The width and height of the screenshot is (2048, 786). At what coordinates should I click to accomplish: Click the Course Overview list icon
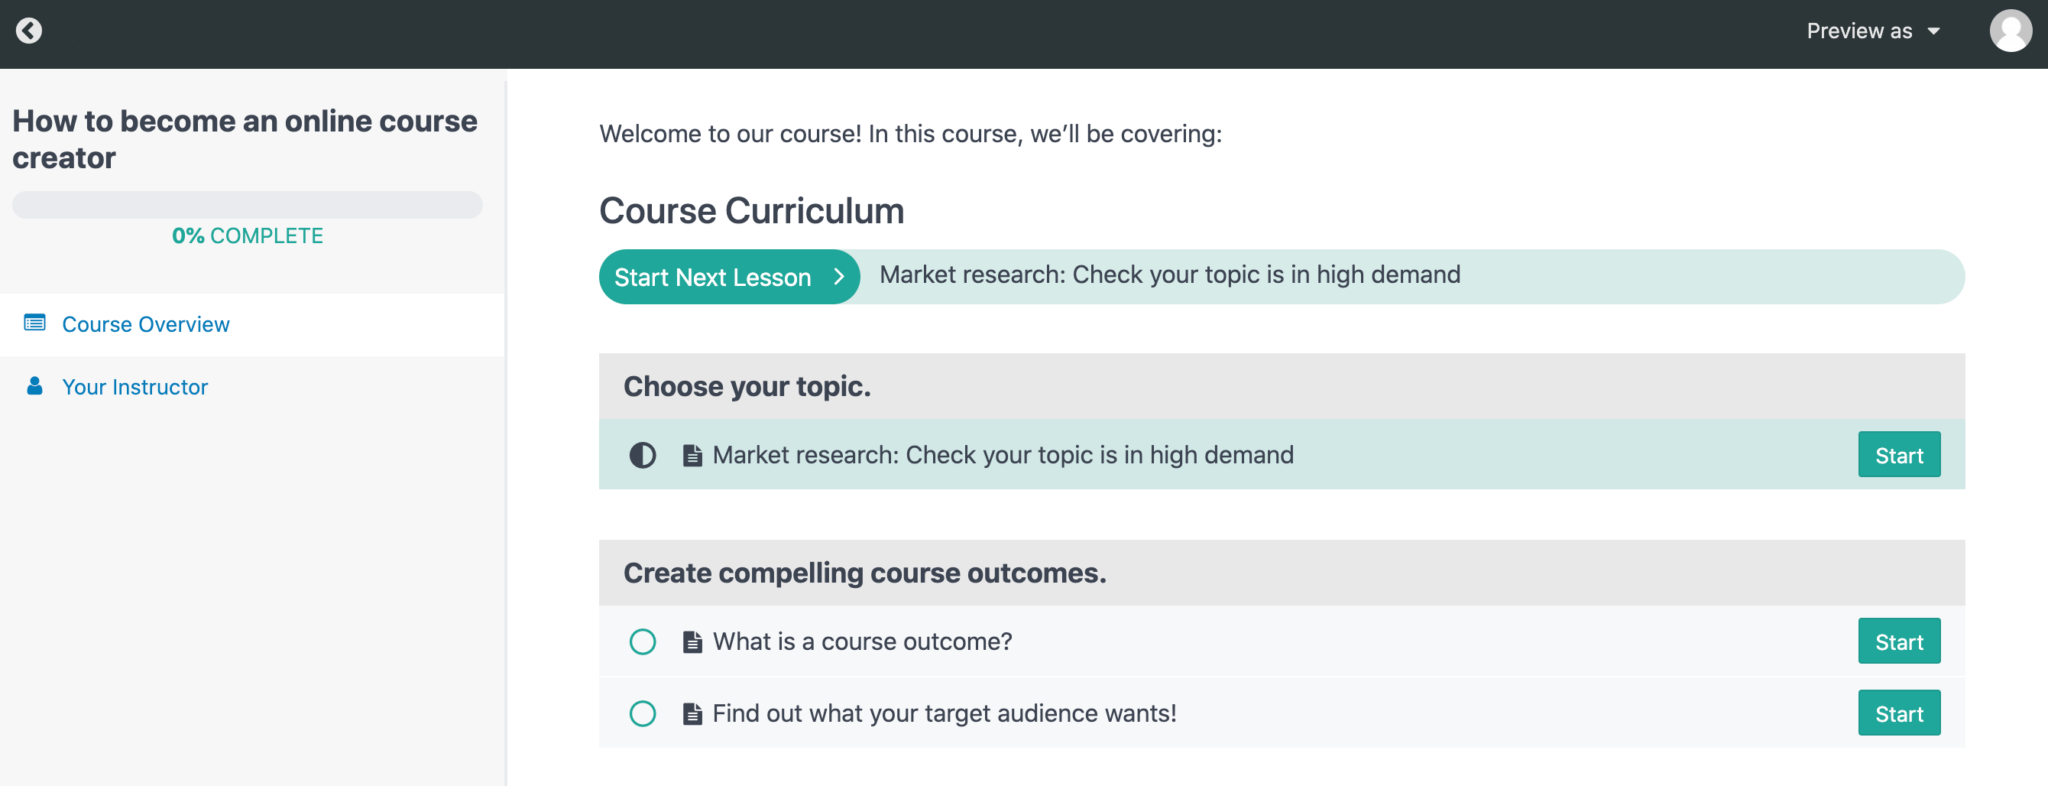(35, 323)
